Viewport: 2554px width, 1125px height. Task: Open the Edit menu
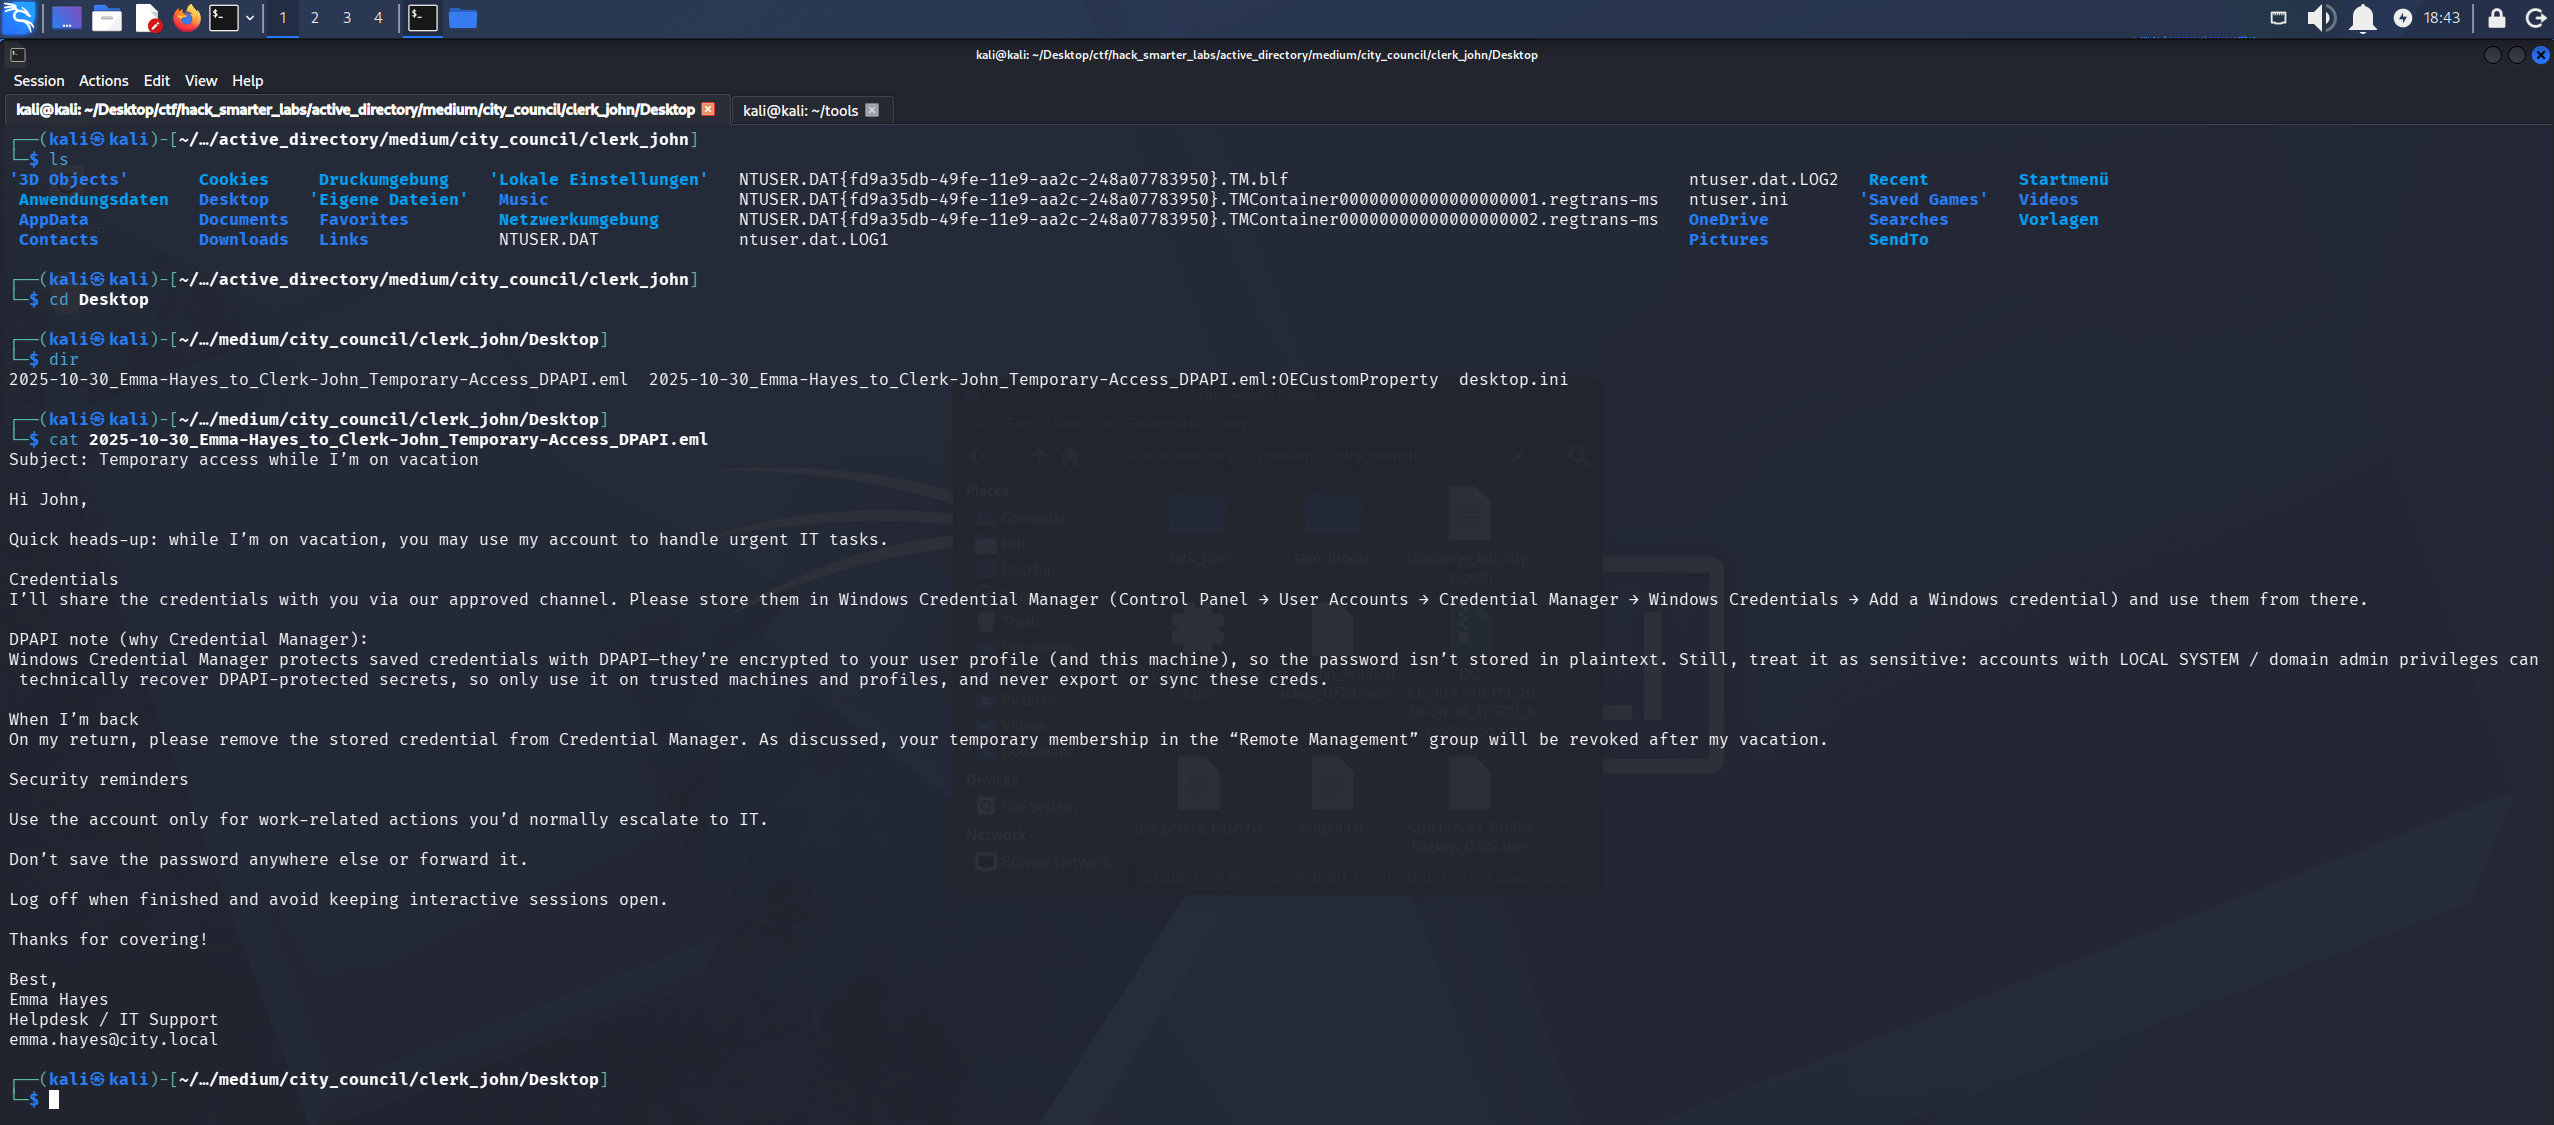click(x=156, y=81)
